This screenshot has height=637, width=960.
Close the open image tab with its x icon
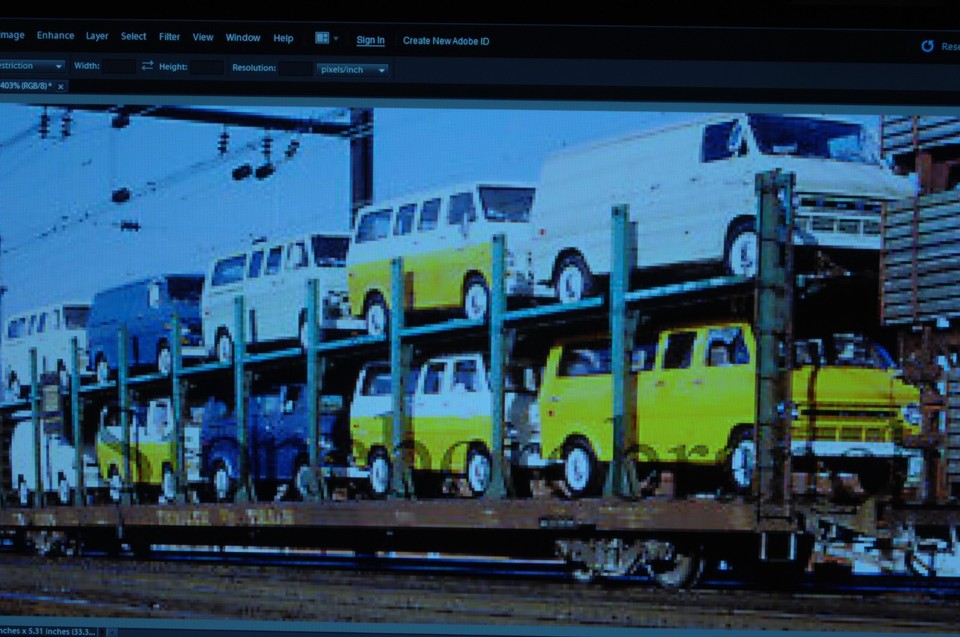[59, 87]
